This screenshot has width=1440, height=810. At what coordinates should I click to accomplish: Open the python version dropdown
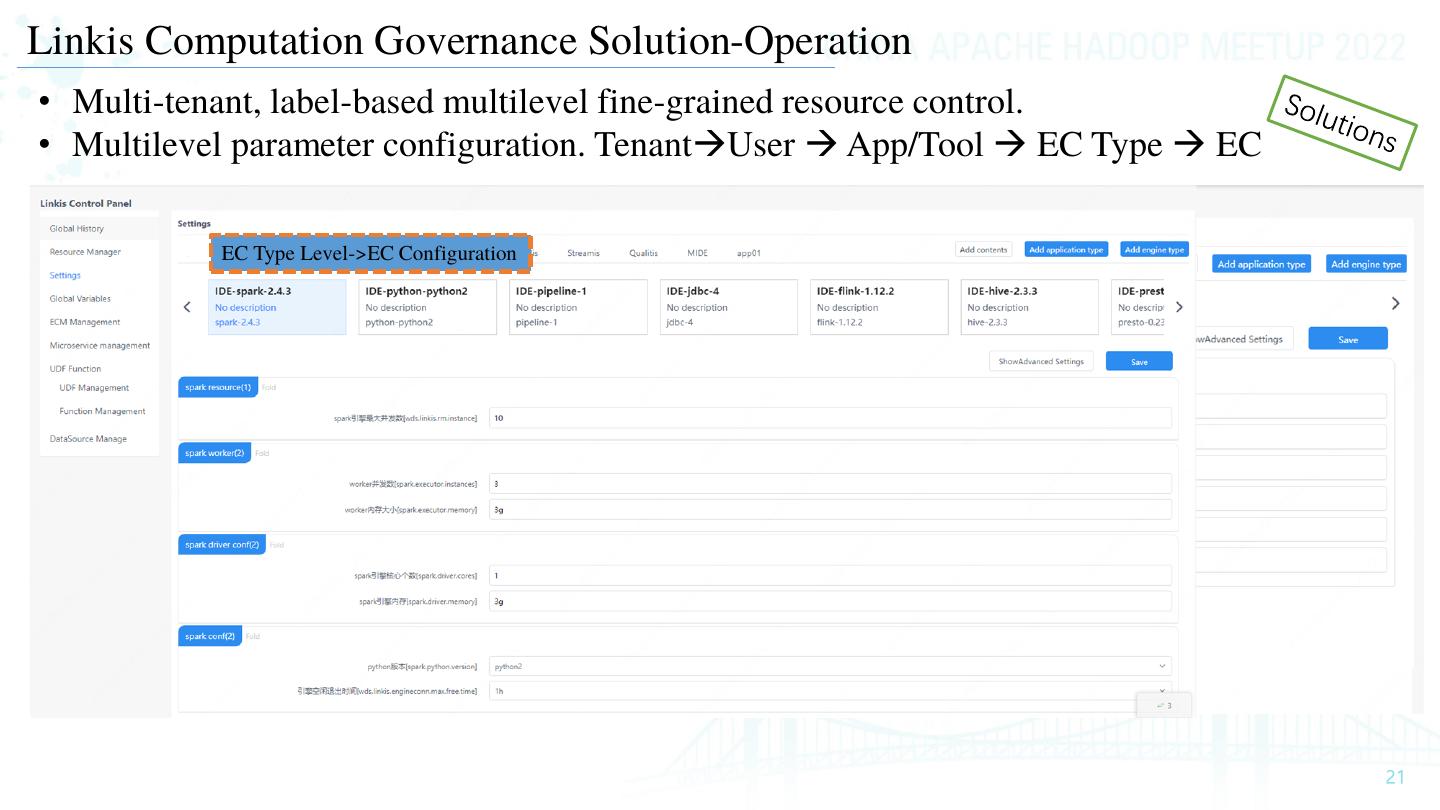pos(829,666)
